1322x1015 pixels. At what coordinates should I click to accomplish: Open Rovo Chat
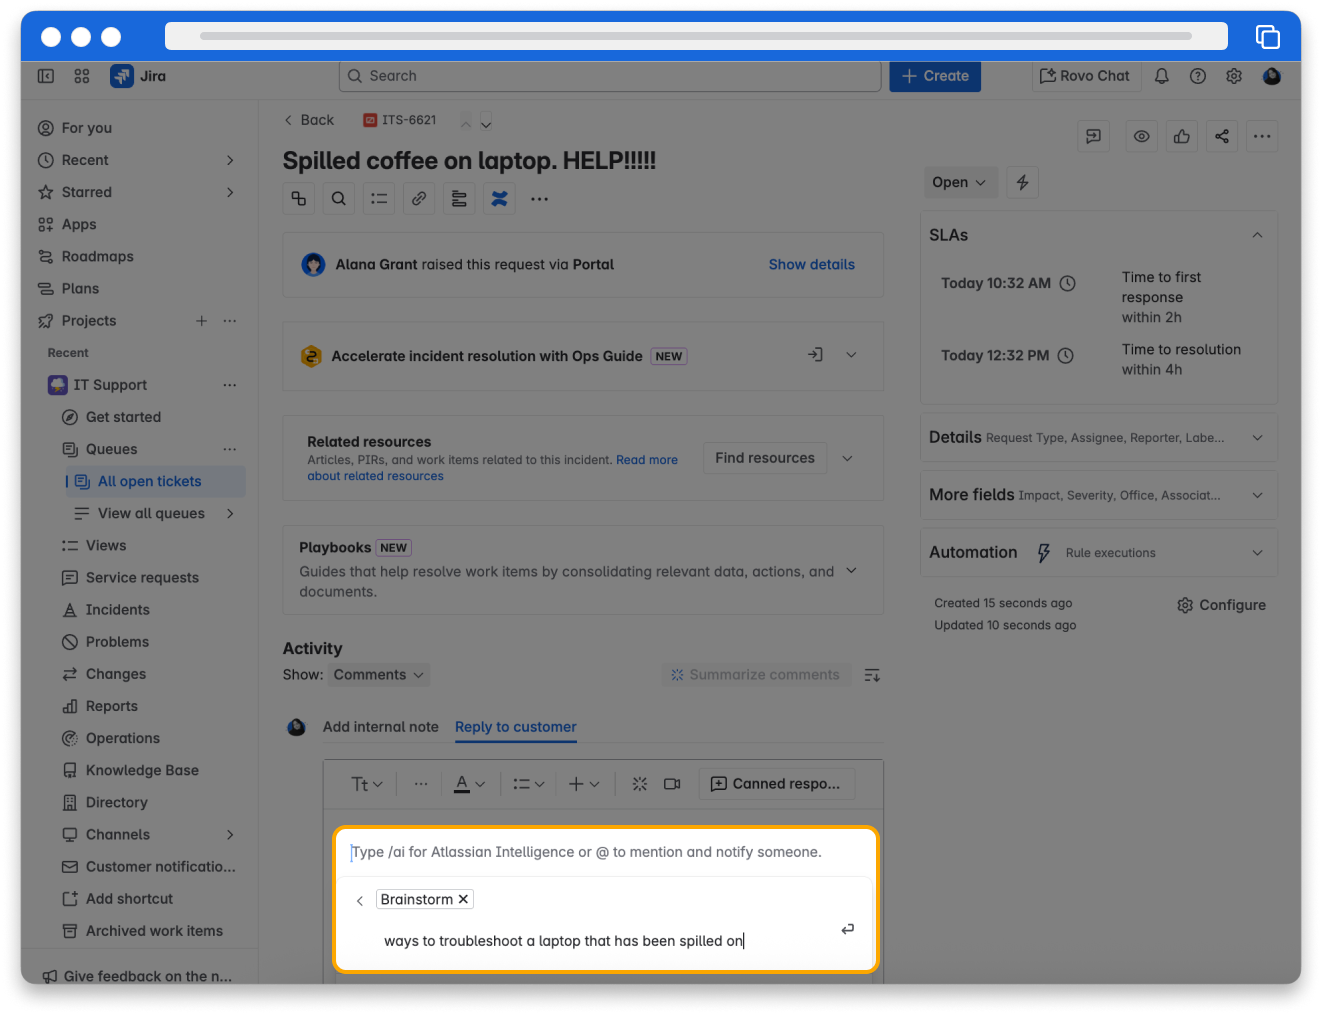pyautogui.click(x=1085, y=76)
